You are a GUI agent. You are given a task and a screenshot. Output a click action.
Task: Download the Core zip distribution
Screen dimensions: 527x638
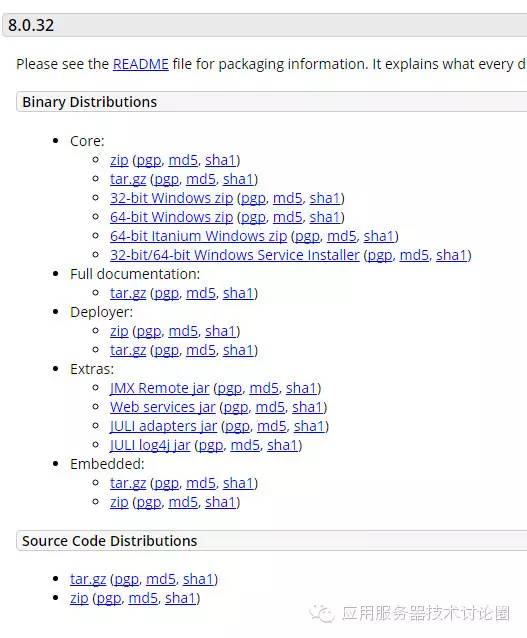pos(119,160)
